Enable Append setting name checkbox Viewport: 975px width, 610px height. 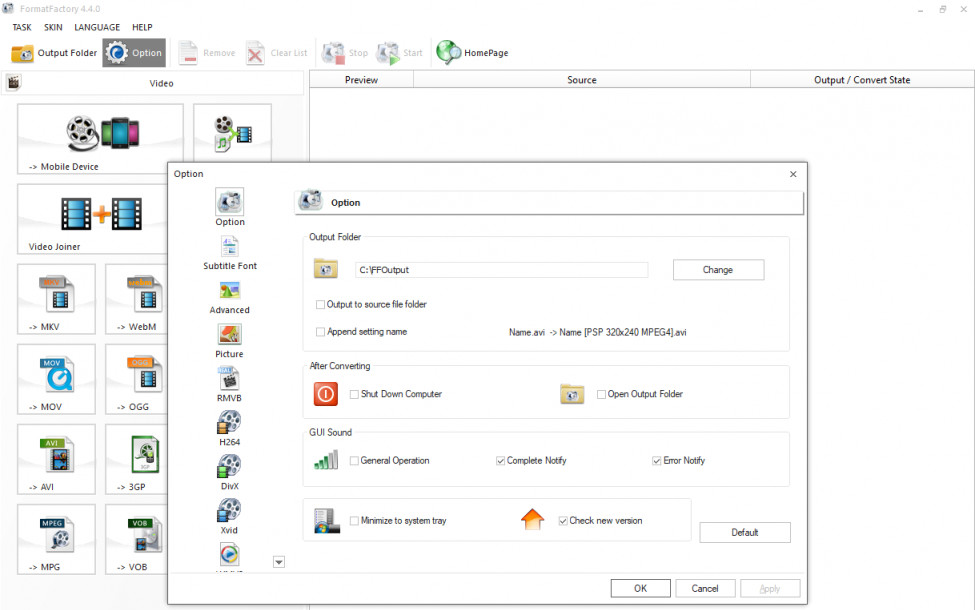click(320, 332)
